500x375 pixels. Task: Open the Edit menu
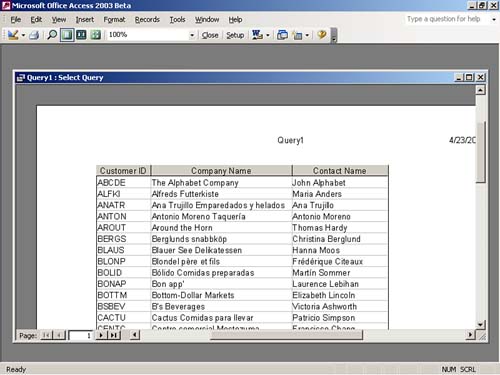[36, 20]
